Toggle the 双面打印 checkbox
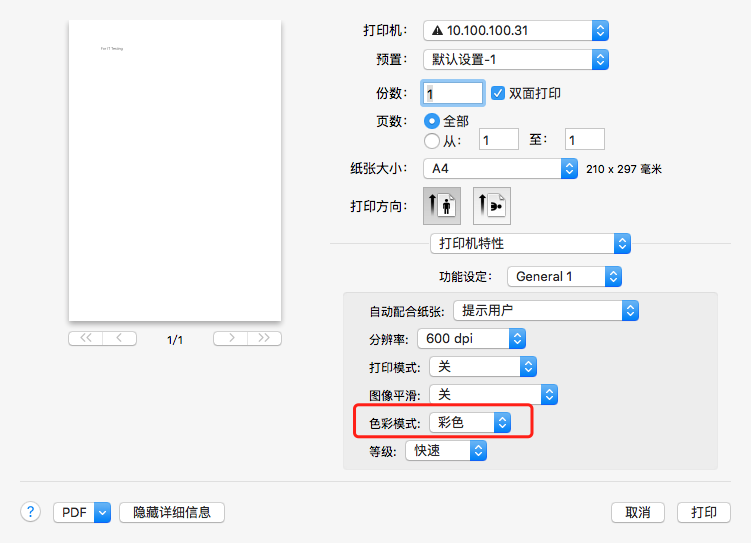Image resolution: width=751 pixels, height=543 pixels. (498, 93)
